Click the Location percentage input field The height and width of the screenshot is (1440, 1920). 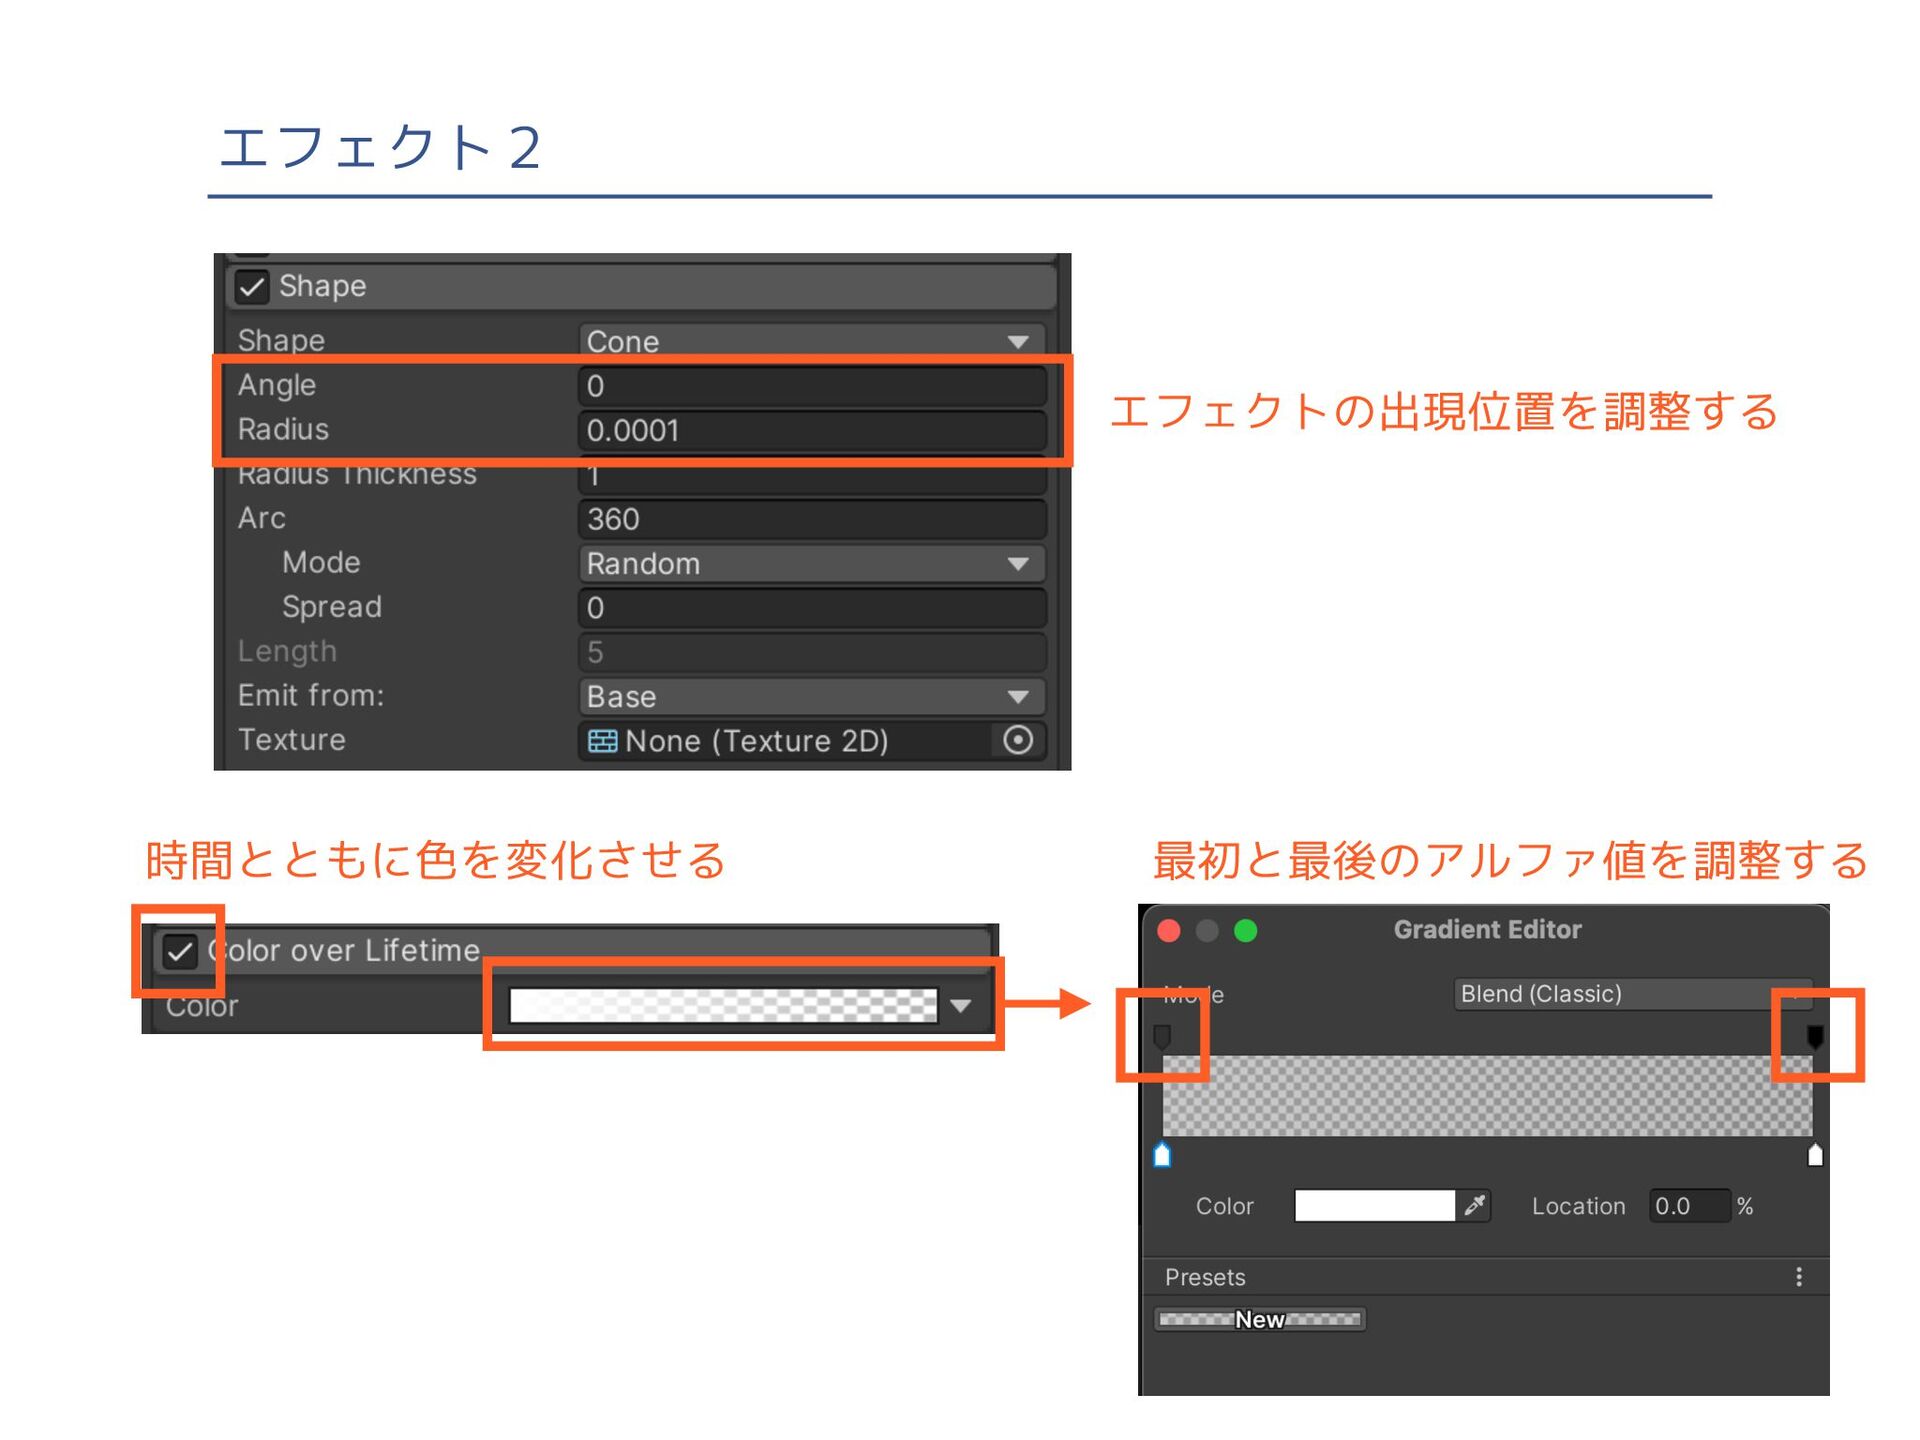[x=1688, y=1206]
